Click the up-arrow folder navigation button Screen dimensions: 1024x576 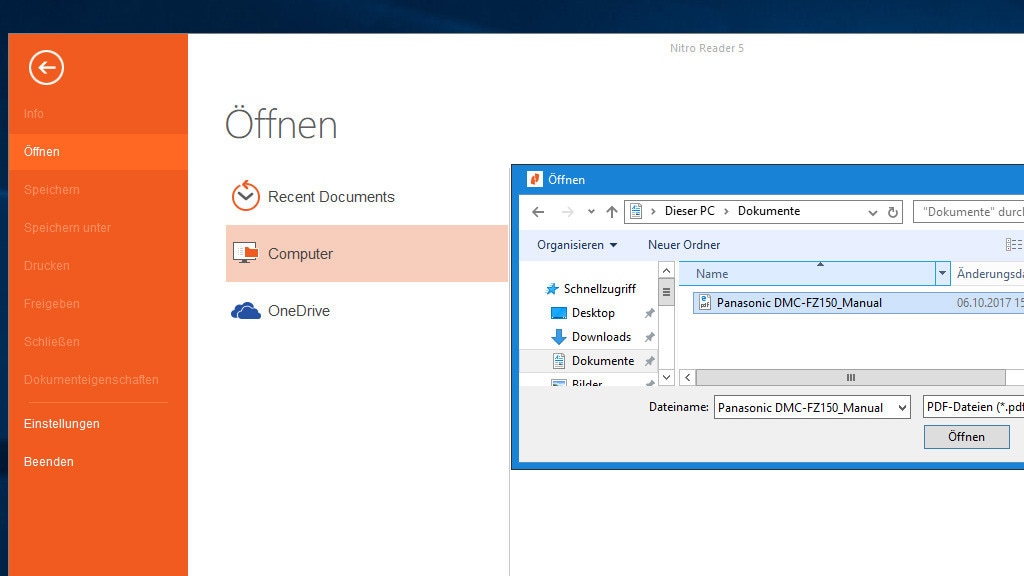(612, 212)
